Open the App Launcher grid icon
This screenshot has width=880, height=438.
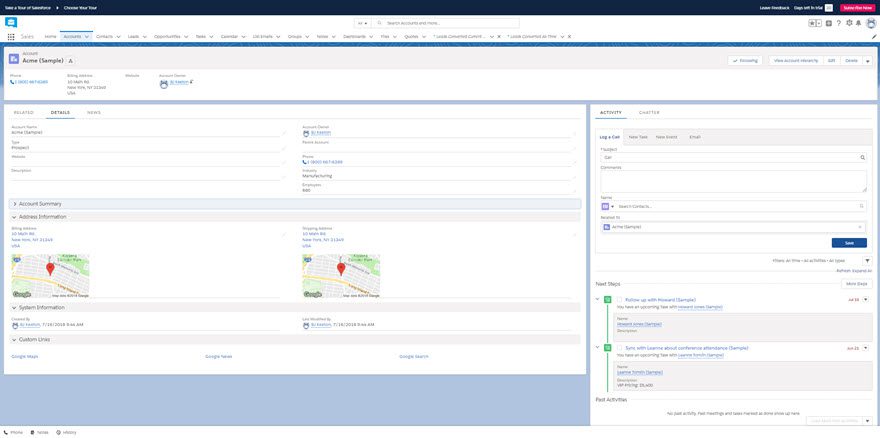(x=11, y=36)
